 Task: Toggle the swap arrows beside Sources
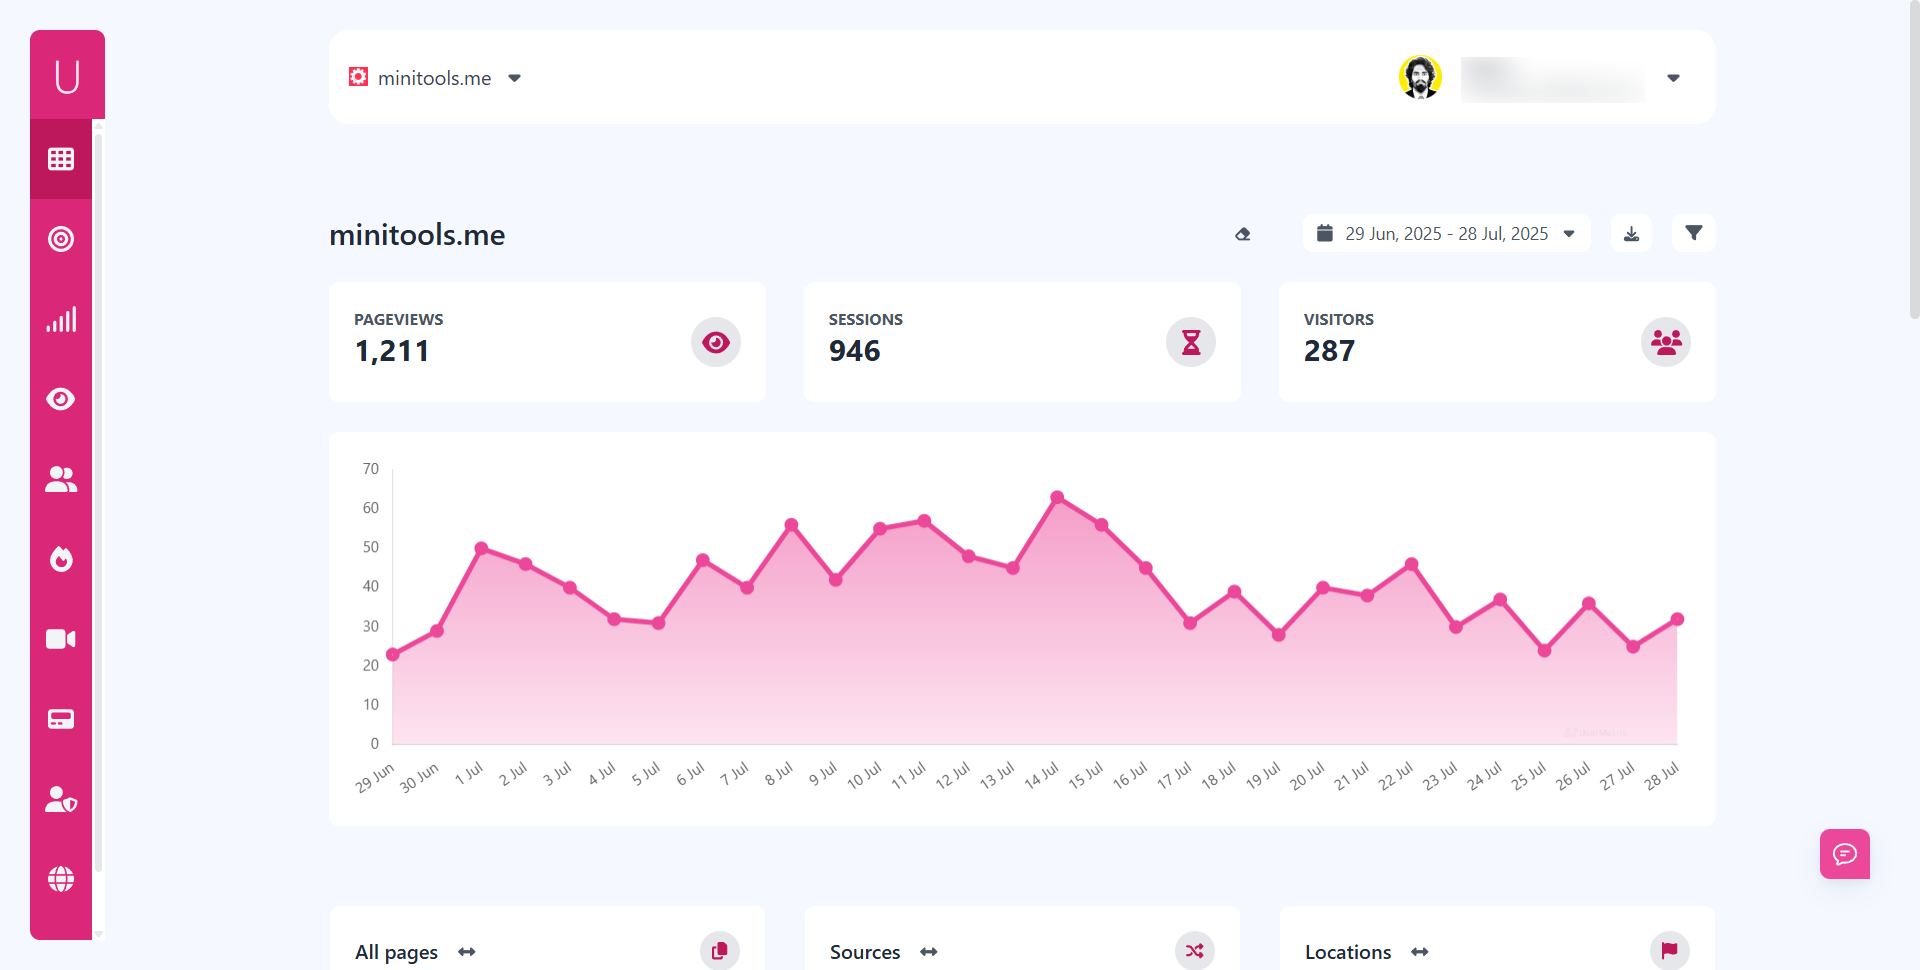click(928, 952)
